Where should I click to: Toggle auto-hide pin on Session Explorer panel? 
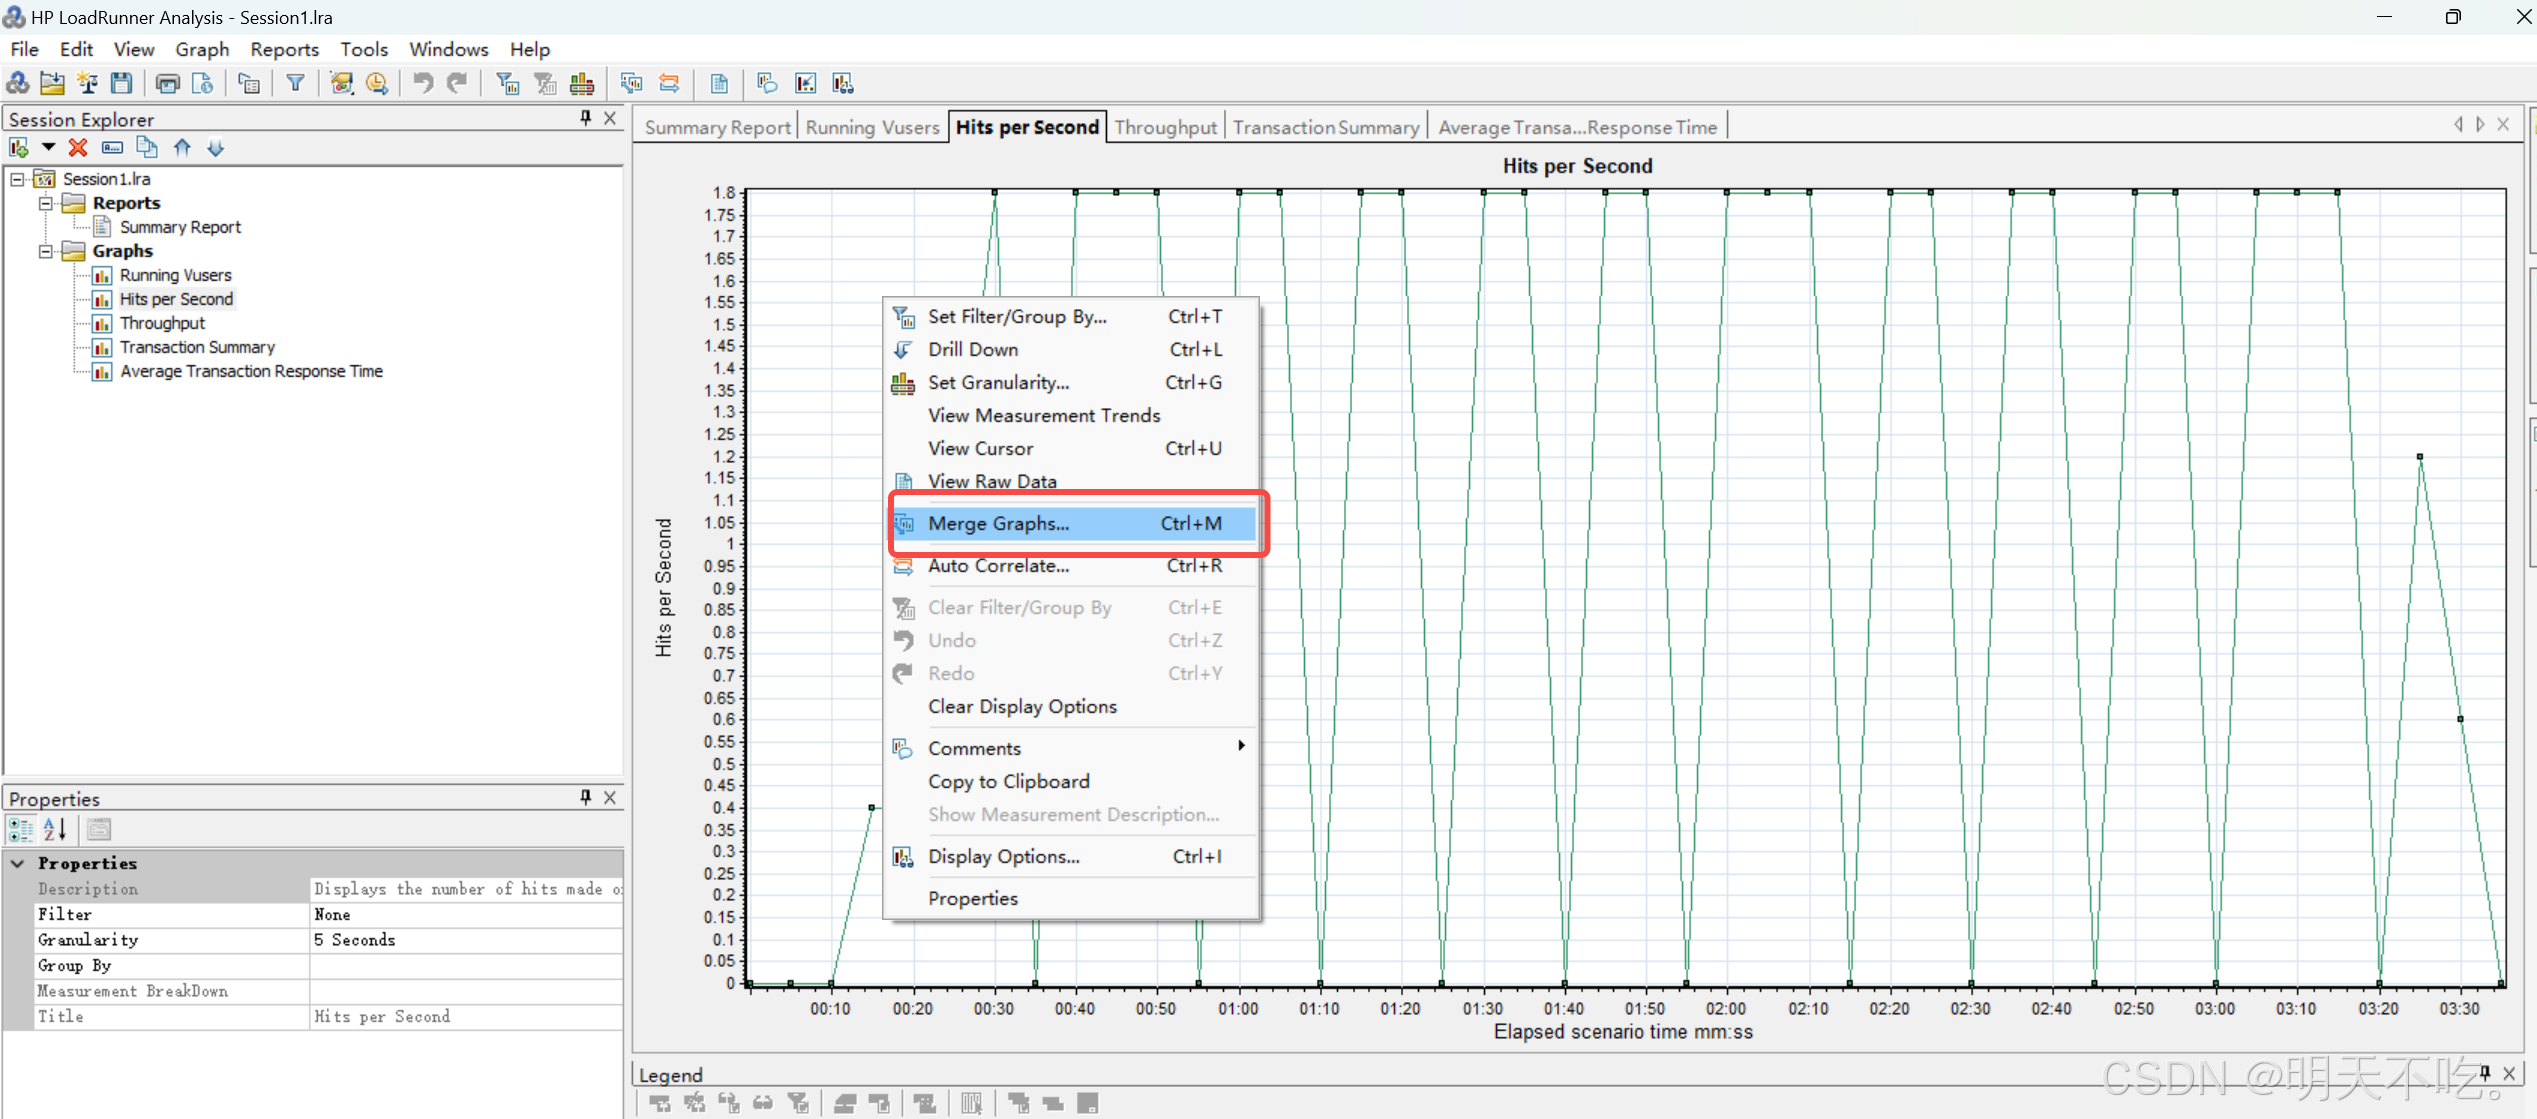(586, 118)
